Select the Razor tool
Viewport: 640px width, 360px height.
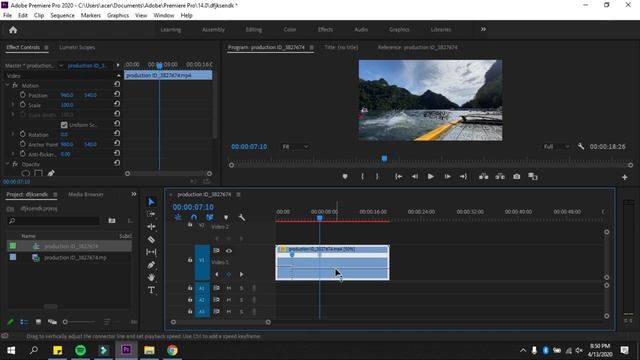coord(151,240)
